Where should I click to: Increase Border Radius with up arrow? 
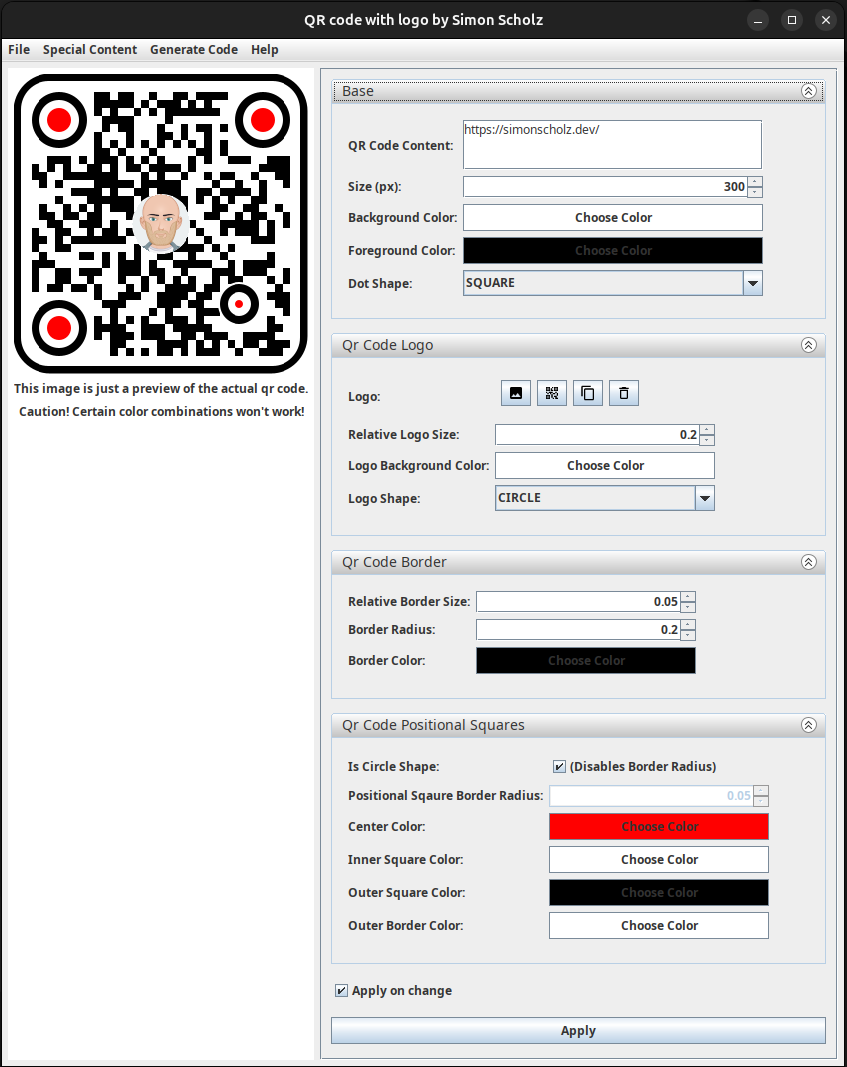click(x=688, y=625)
